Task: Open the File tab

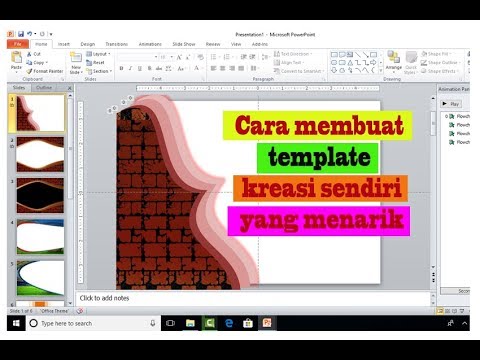Action: pyautogui.click(x=18, y=44)
